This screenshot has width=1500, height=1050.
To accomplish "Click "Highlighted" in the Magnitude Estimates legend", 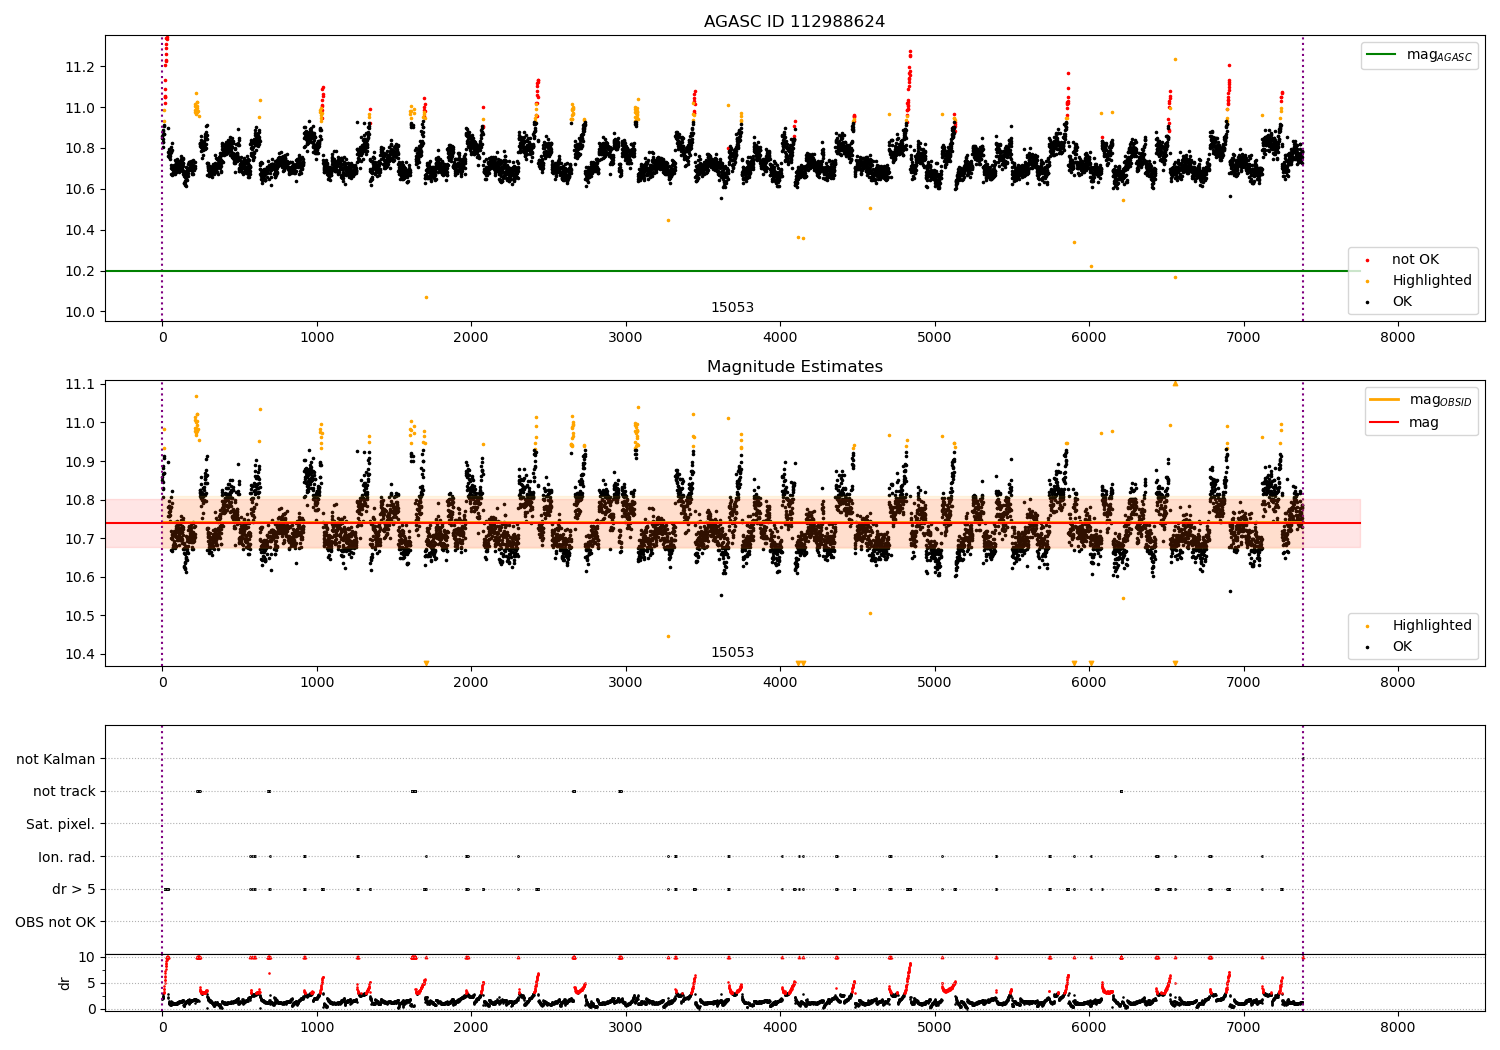I will [1432, 626].
